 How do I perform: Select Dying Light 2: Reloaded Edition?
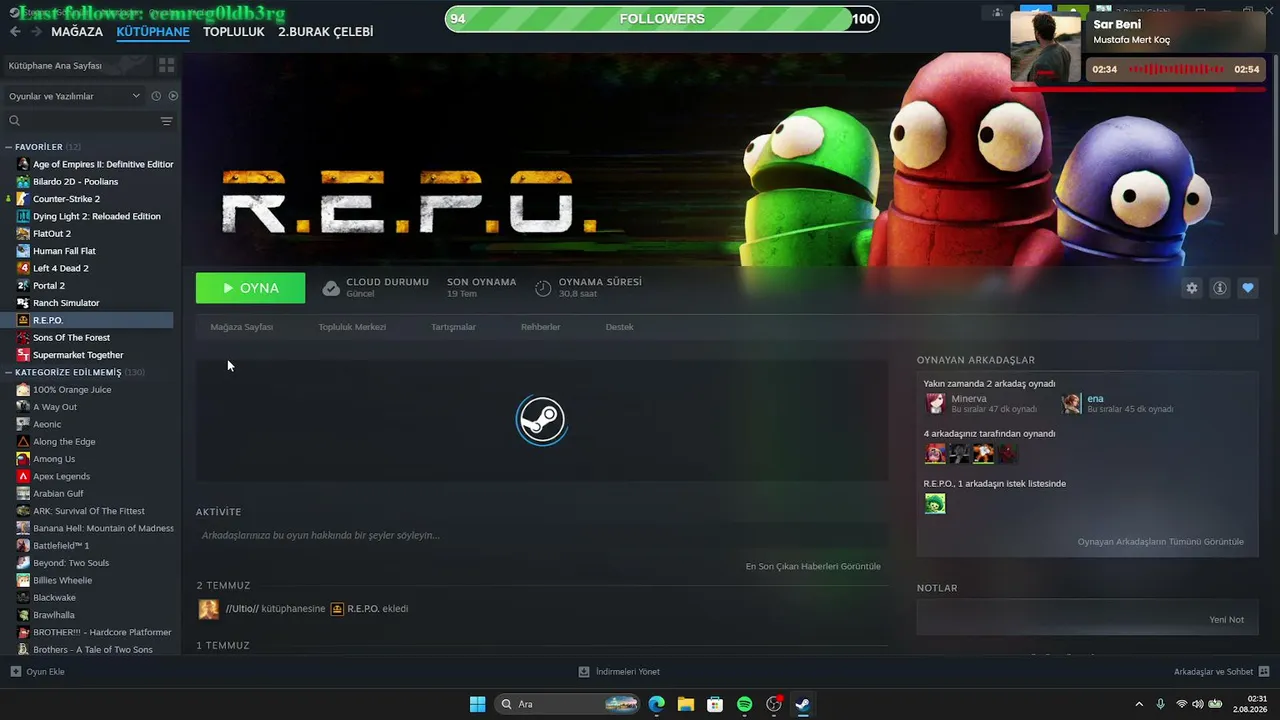[95, 216]
